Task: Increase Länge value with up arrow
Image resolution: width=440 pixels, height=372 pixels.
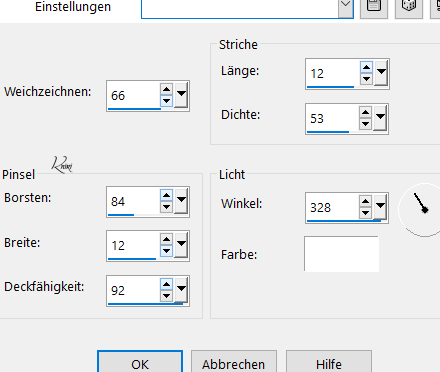Action: tap(366, 68)
